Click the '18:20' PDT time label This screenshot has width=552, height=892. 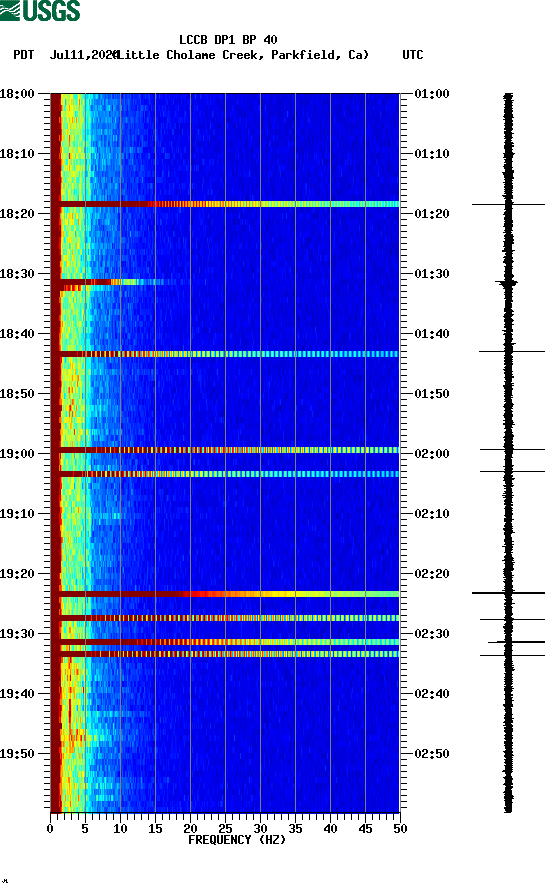(x=17, y=214)
